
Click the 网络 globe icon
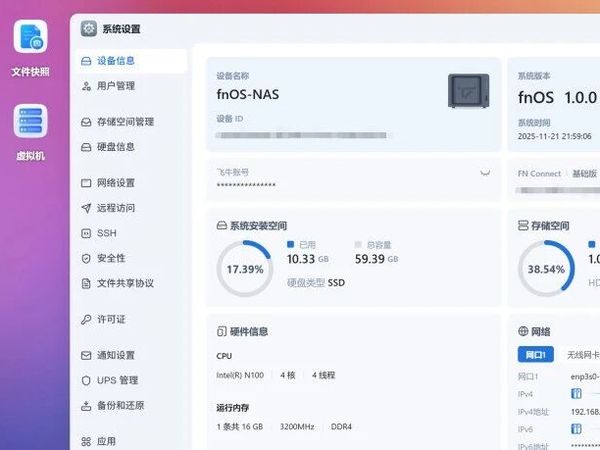(x=523, y=331)
